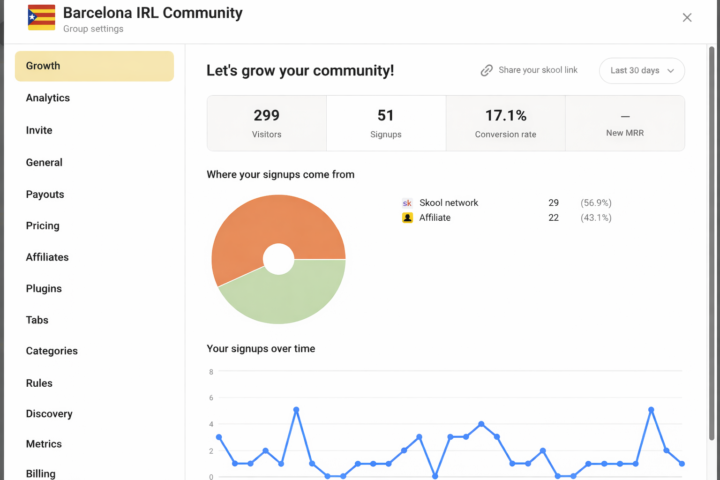
Task: Click Share your skool link
Action: tap(538, 70)
